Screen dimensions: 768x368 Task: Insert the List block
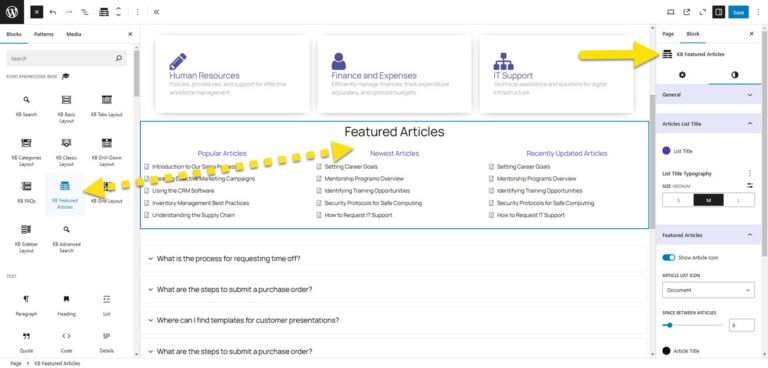pyautogui.click(x=107, y=305)
